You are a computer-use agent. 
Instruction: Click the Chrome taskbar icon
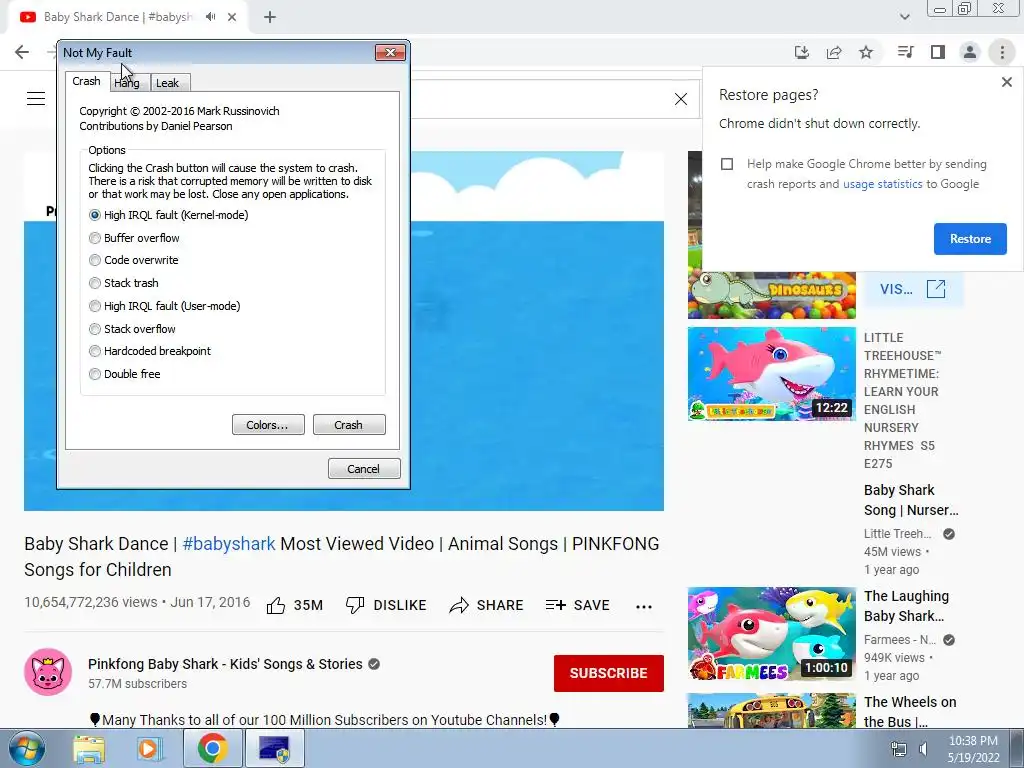pyautogui.click(x=212, y=748)
